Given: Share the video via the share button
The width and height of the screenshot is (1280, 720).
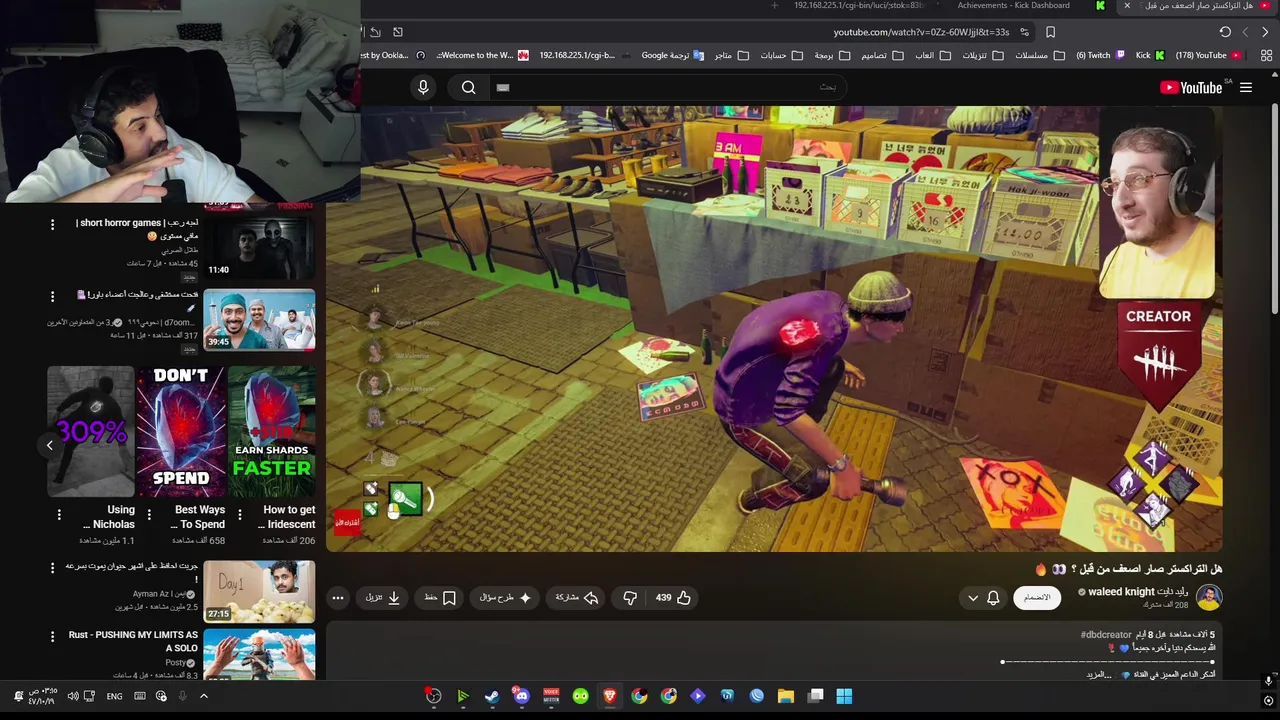Looking at the screenshot, I should 577,598.
